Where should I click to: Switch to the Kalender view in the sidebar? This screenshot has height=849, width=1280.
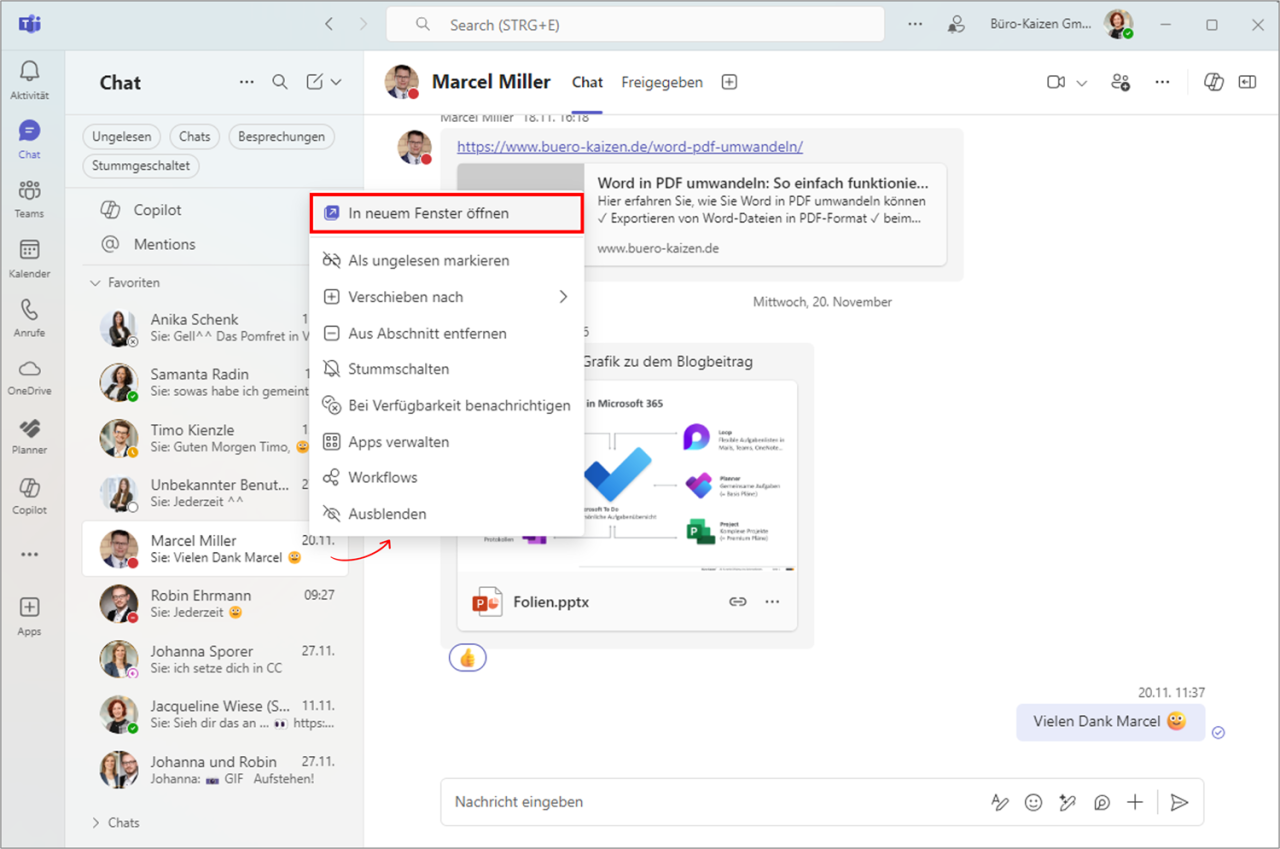(x=29, y=256)
